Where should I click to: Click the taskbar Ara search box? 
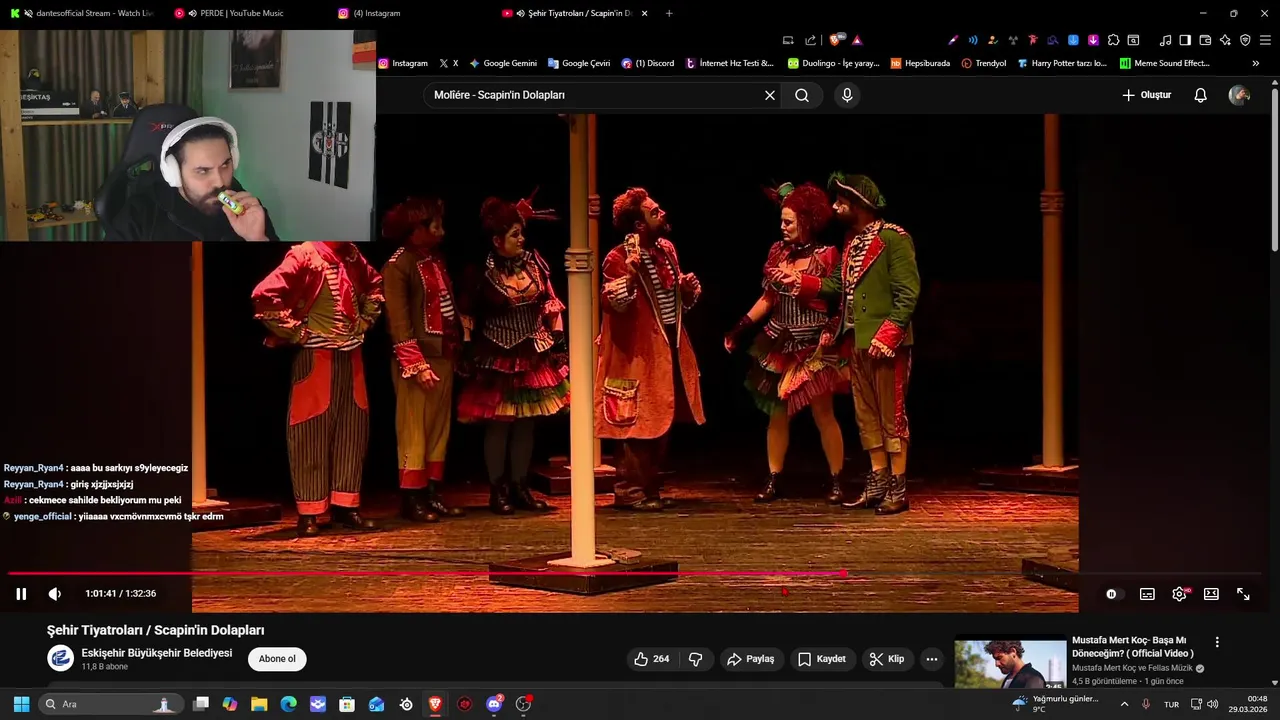[111, 704]
